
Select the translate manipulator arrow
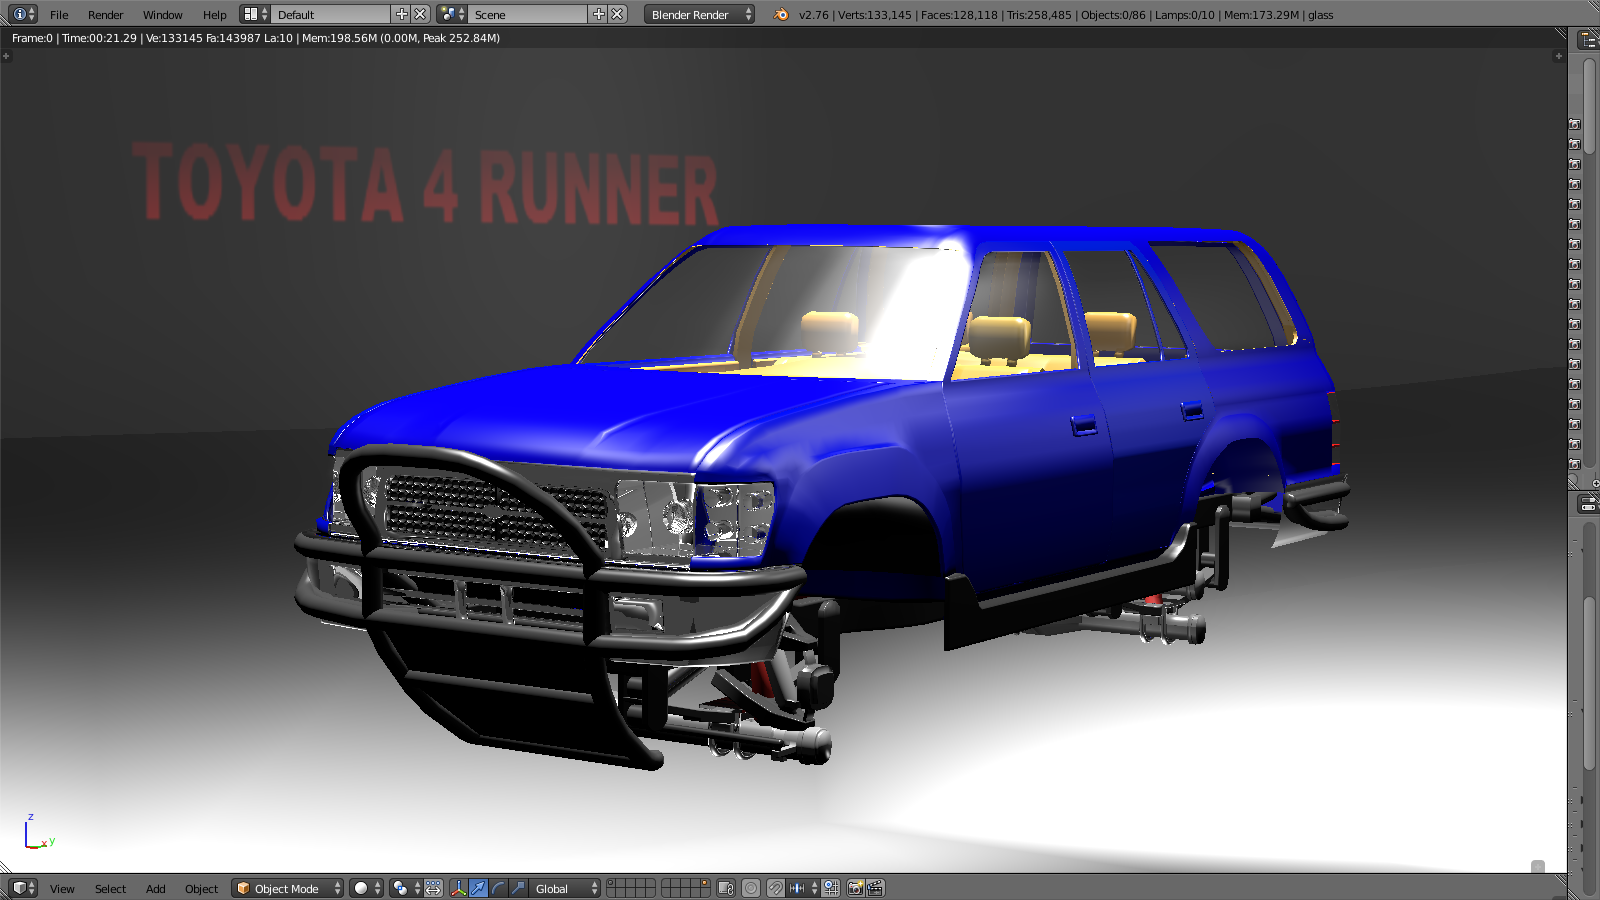(x=478, y=888)
